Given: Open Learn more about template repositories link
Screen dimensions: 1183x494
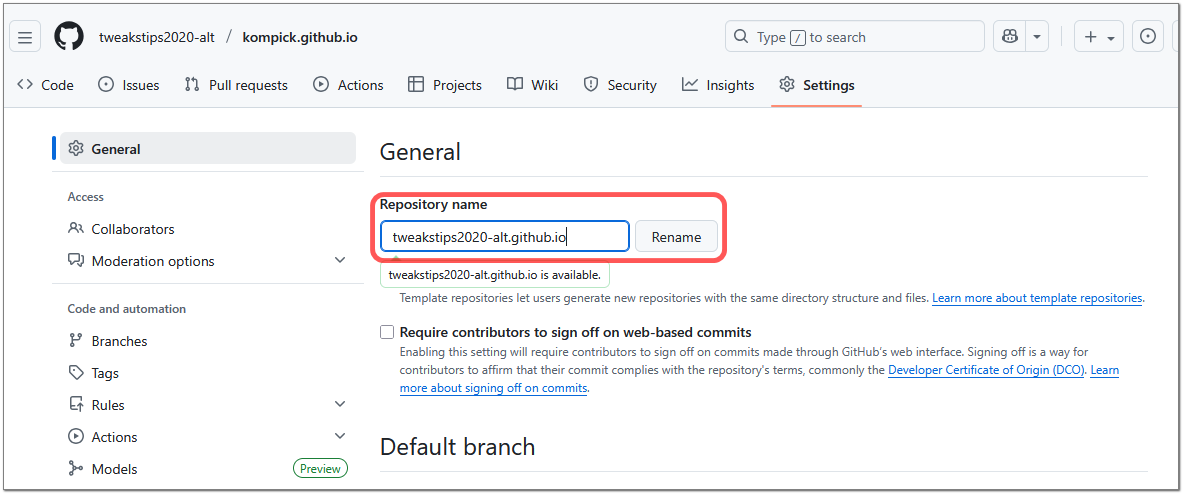Looking at the screenshot, I should (x=1037, y=298).
